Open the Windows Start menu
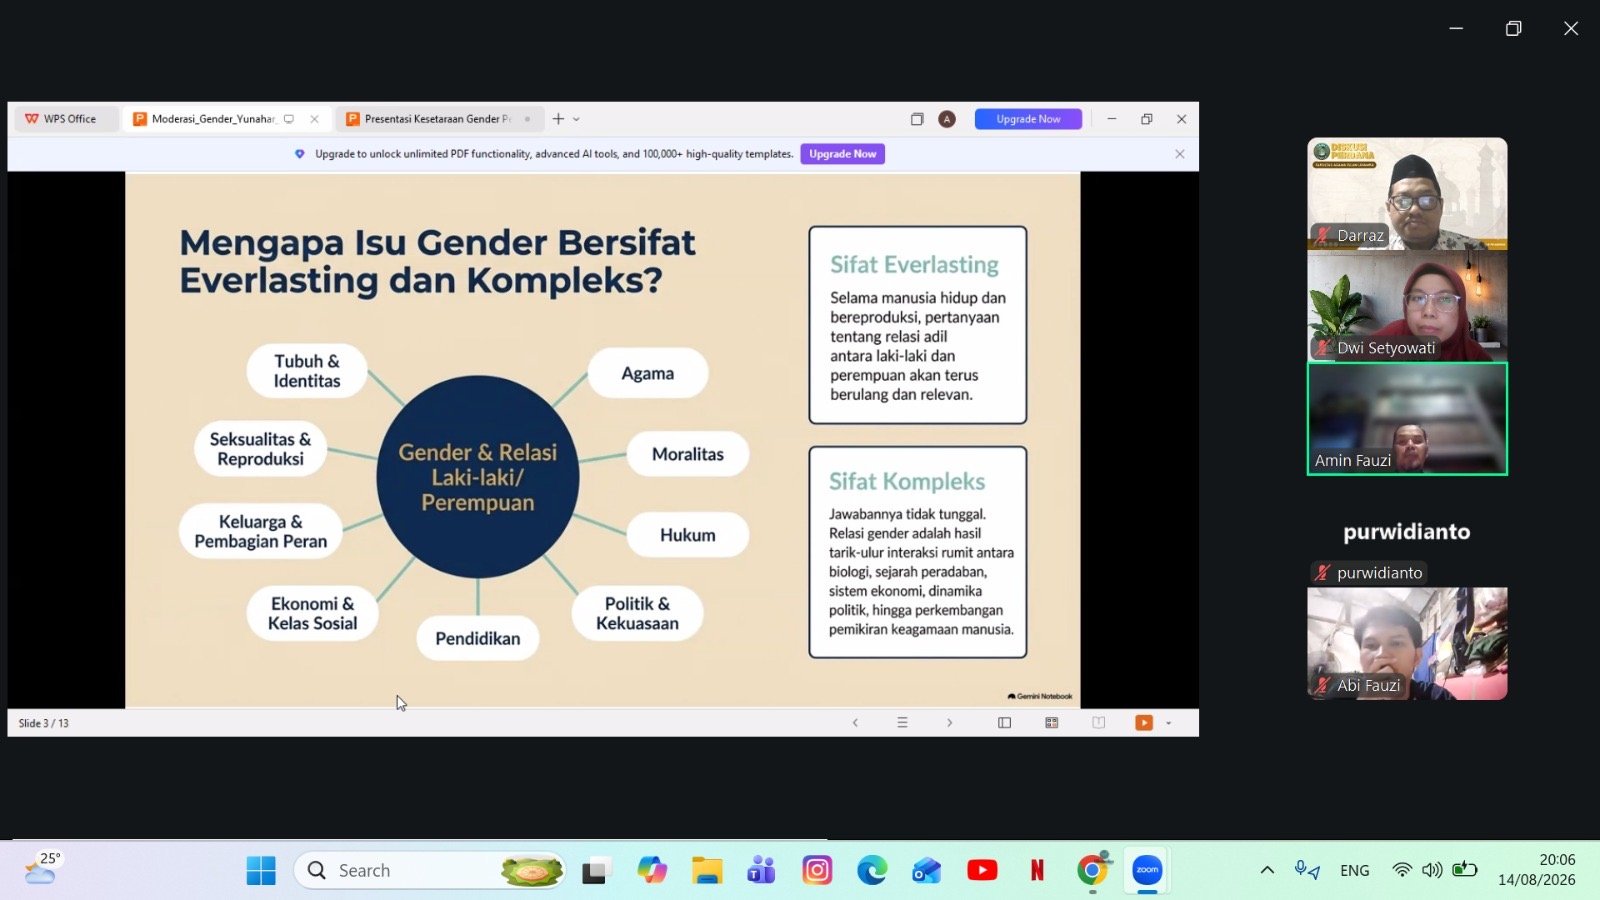The width and height of the screenshot is (1600, 900). (261, 871)
